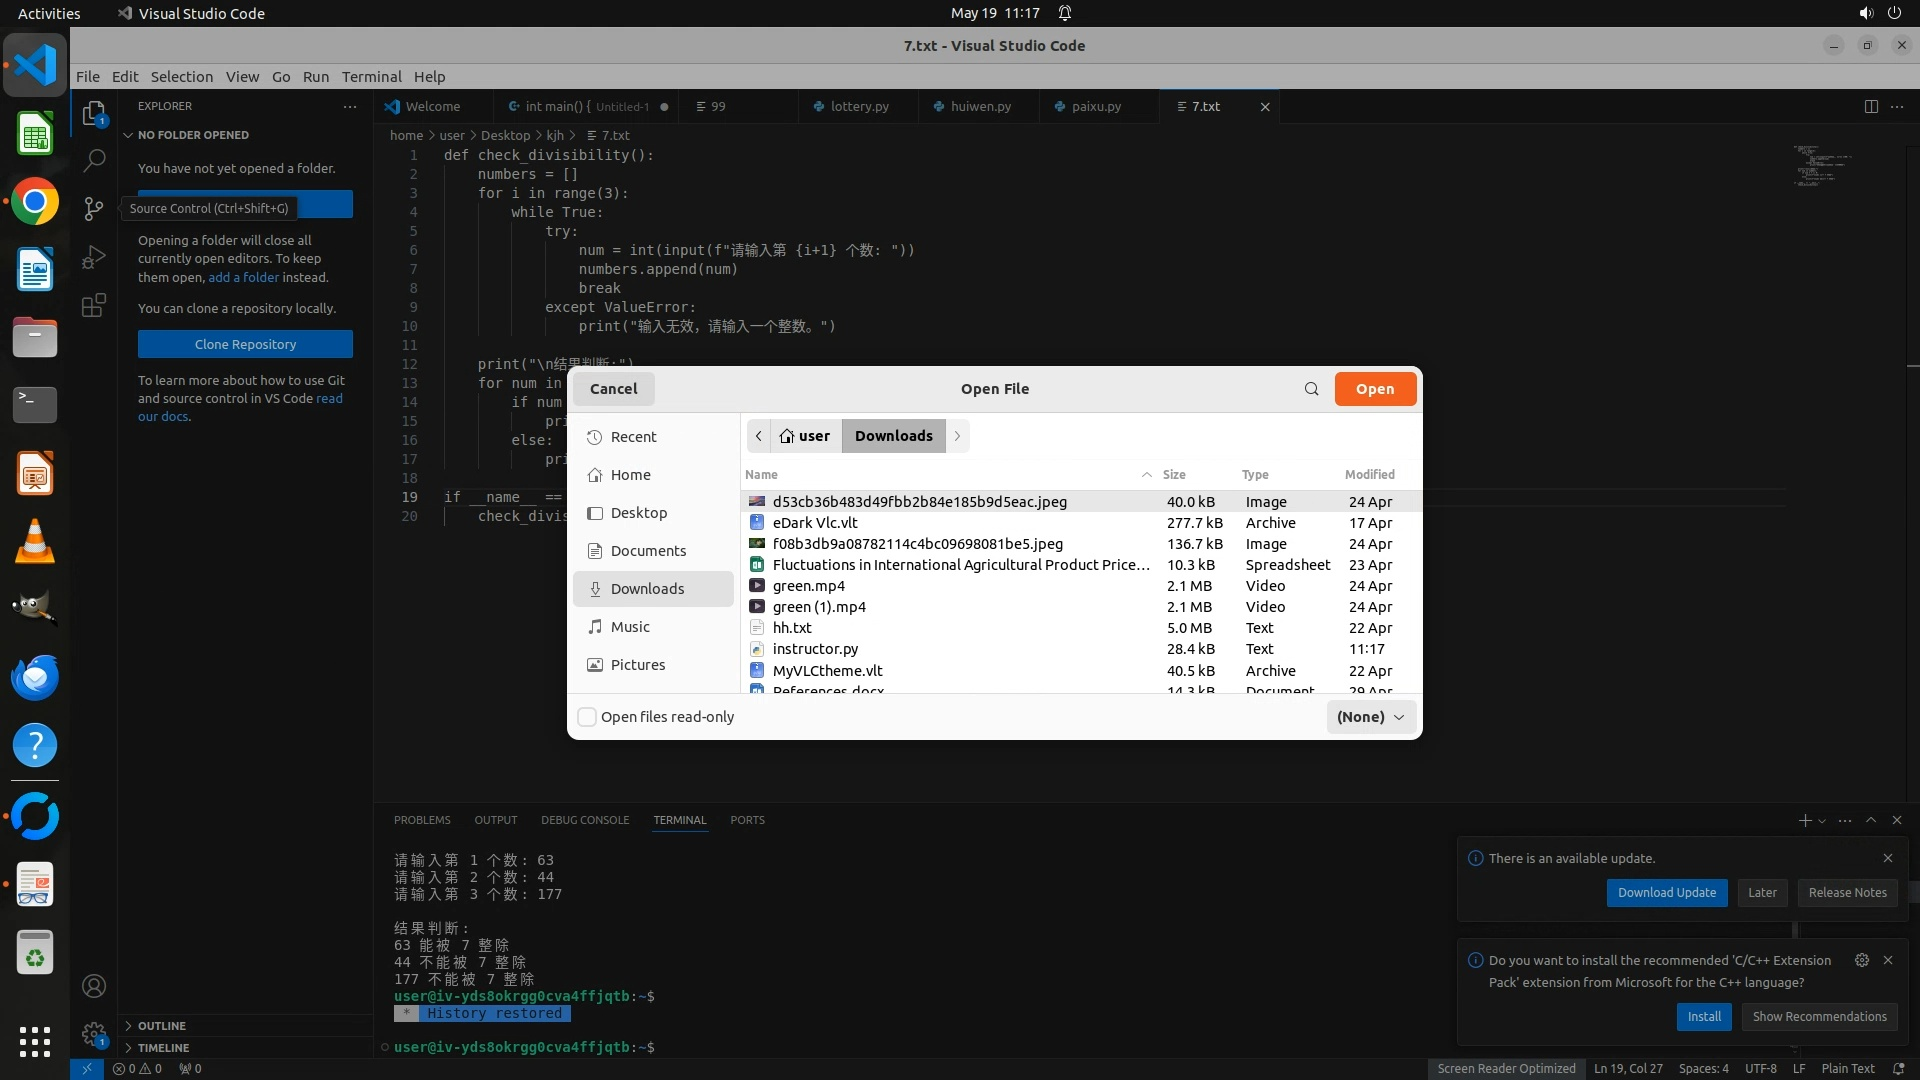This screenshot has height=1080, width=1920.
Task: Open the Terminal menu
Action: click(x=371, y=77)
